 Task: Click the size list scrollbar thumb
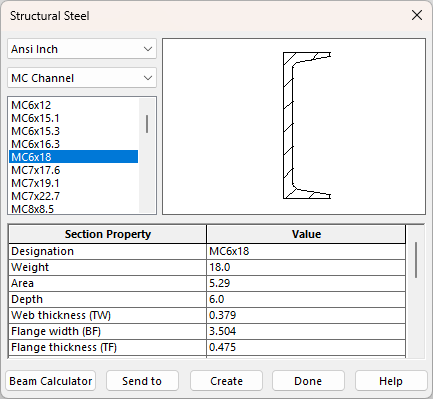coord(147,124)
